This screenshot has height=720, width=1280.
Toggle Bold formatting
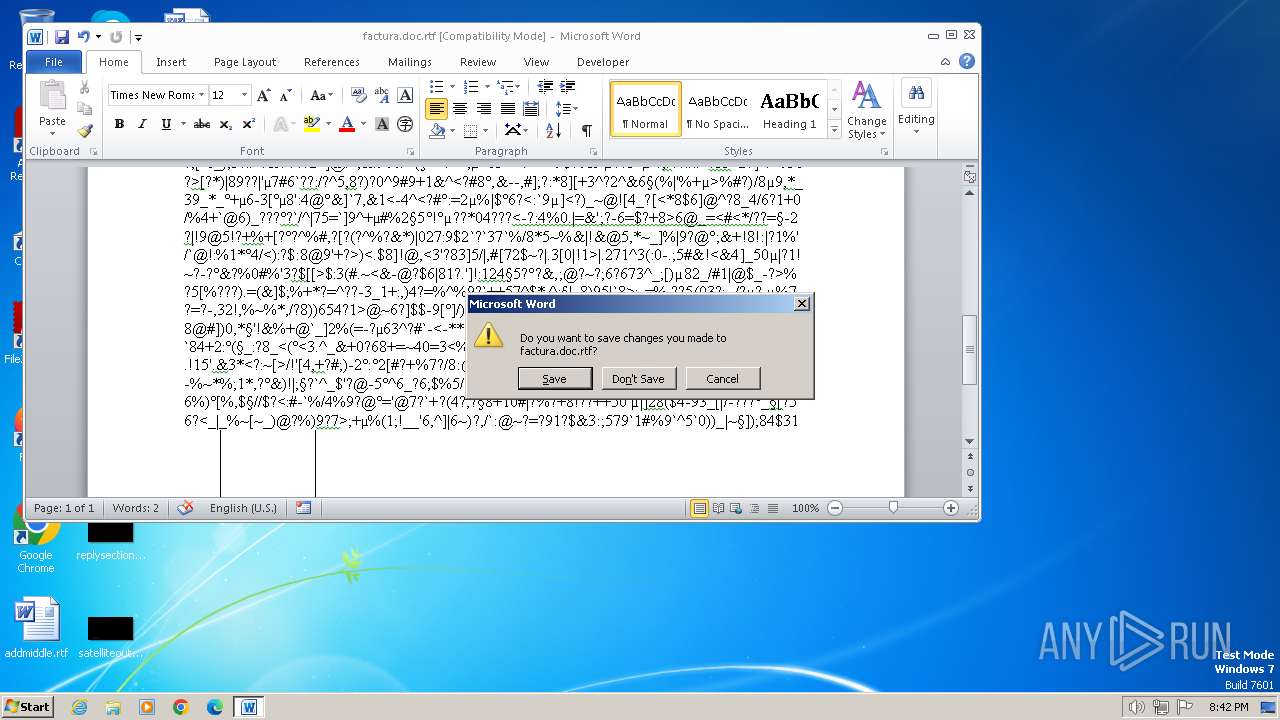pos(119,124)
